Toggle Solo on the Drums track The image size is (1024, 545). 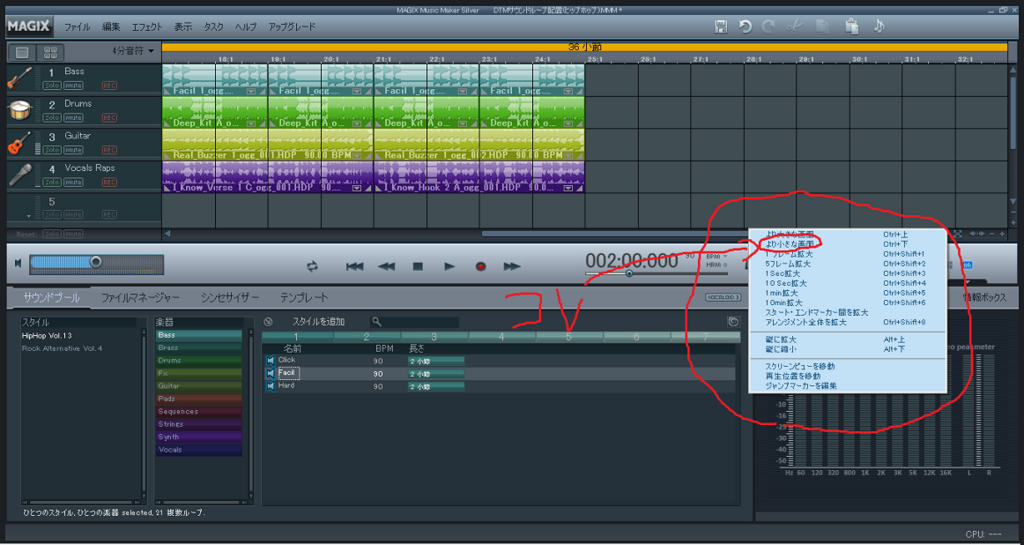click(x=51, y=118)
